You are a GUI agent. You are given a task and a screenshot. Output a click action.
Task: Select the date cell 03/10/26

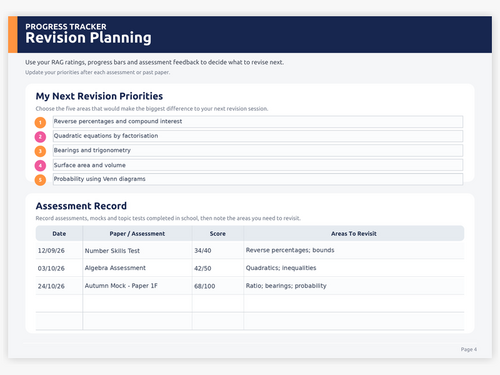coord(59,268)
